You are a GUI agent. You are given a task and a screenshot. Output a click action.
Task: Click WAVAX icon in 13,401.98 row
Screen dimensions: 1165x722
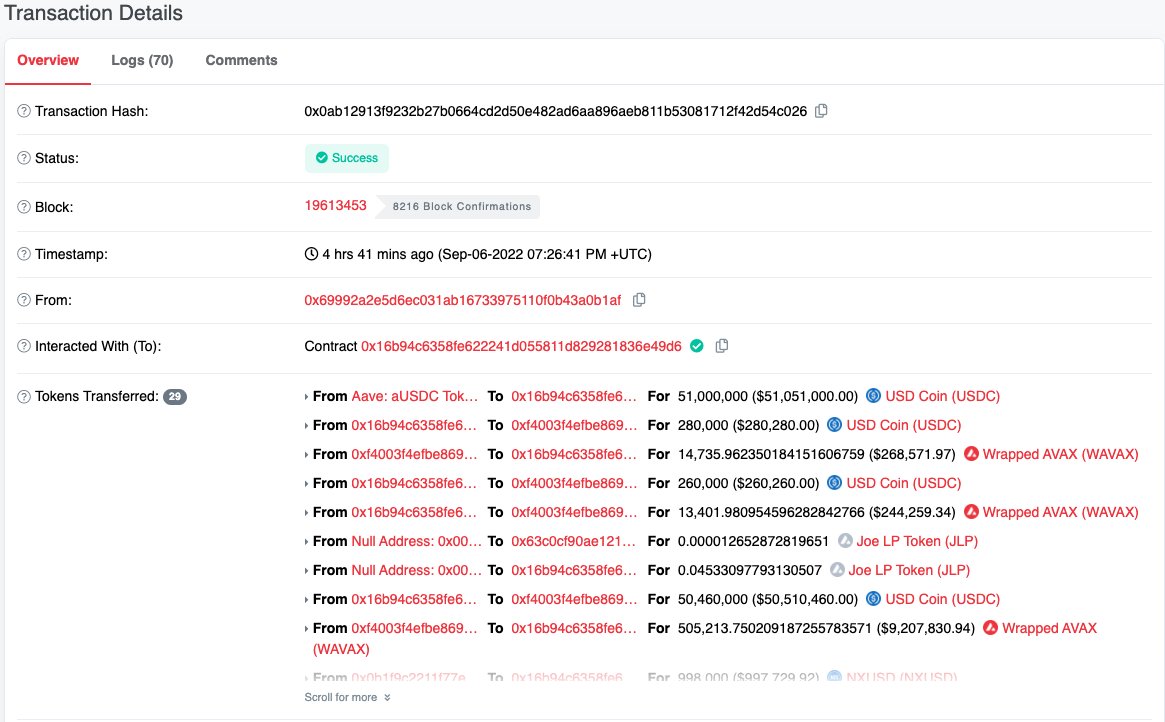pos(971,512)
